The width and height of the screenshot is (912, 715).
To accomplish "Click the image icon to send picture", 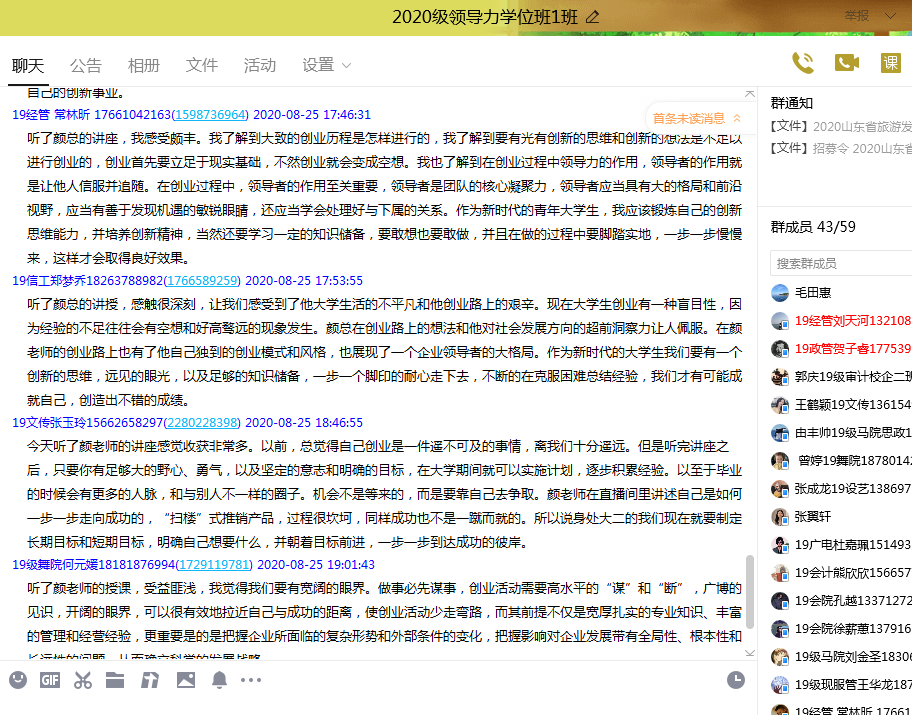I will coord(185,680).
